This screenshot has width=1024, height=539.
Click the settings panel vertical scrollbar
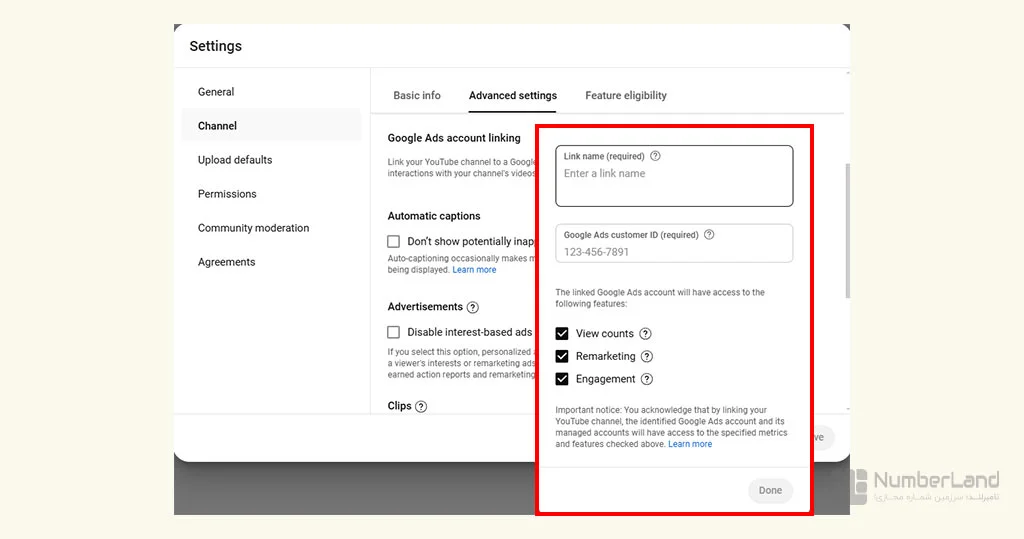pyautogui.click(x=848, y=231)
